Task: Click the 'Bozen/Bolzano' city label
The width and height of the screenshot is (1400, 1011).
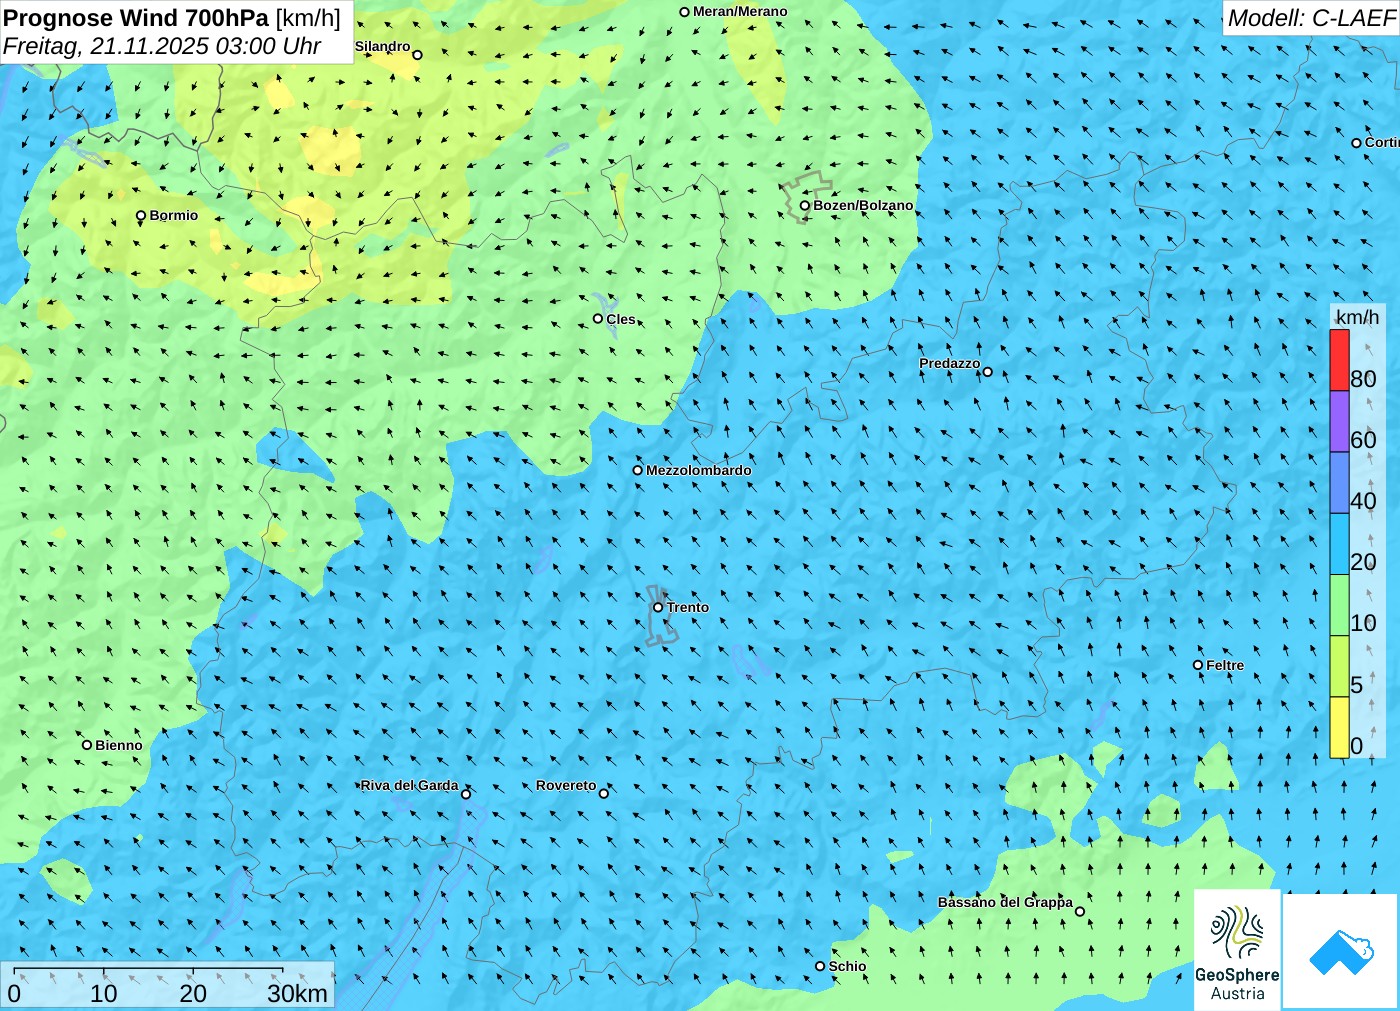Action: tap(863, 205)
